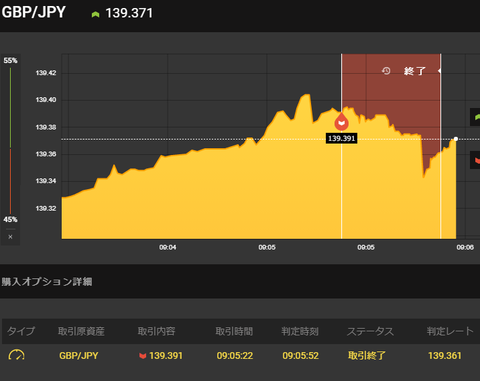Click the 終了 label in red zone
This screenshot has height=381, width=480.
pyautogui.click(x=415, y=71)
